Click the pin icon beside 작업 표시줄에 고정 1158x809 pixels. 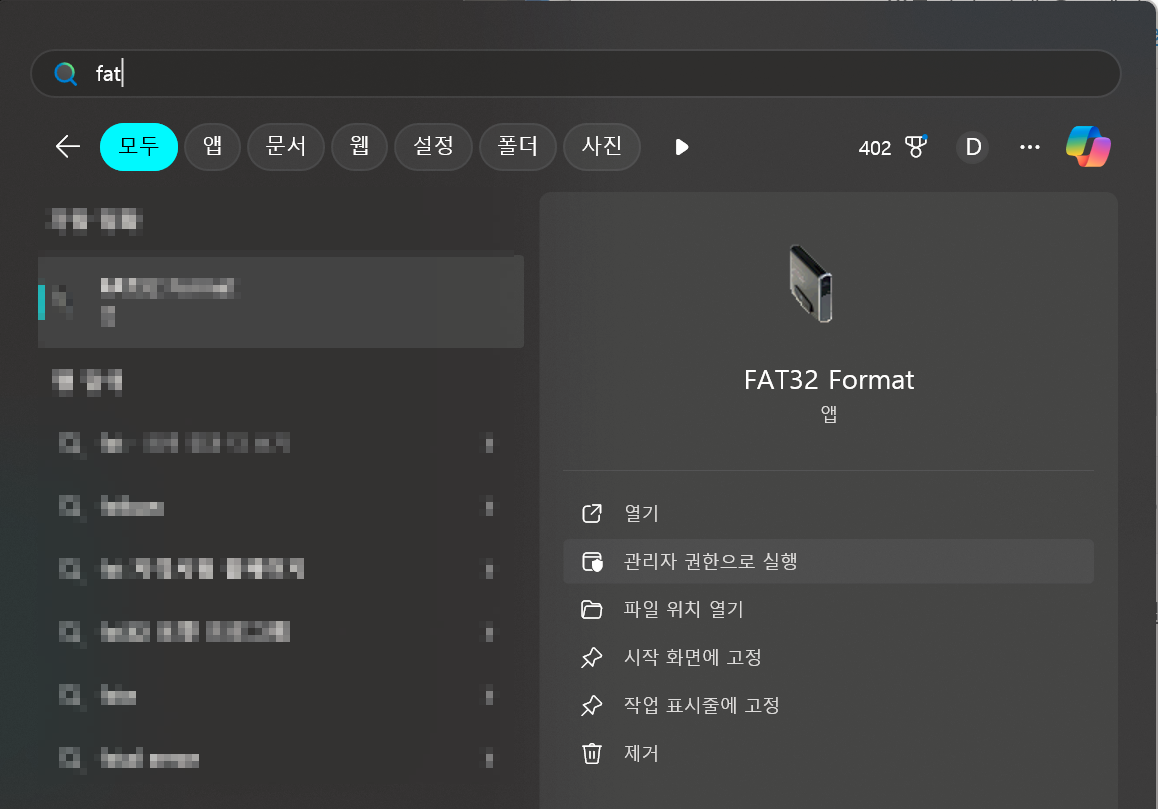click(592, 706)
